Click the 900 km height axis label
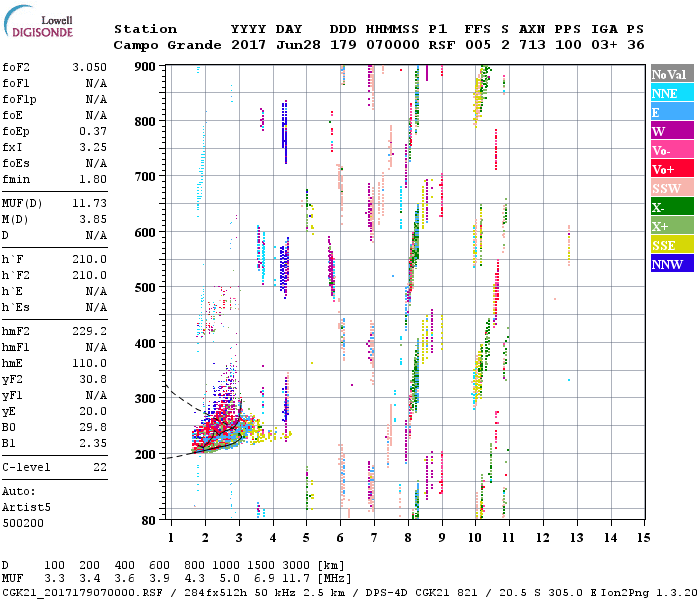Image resolution: width=700 pixels, height=600 pixels. point(147,66)
